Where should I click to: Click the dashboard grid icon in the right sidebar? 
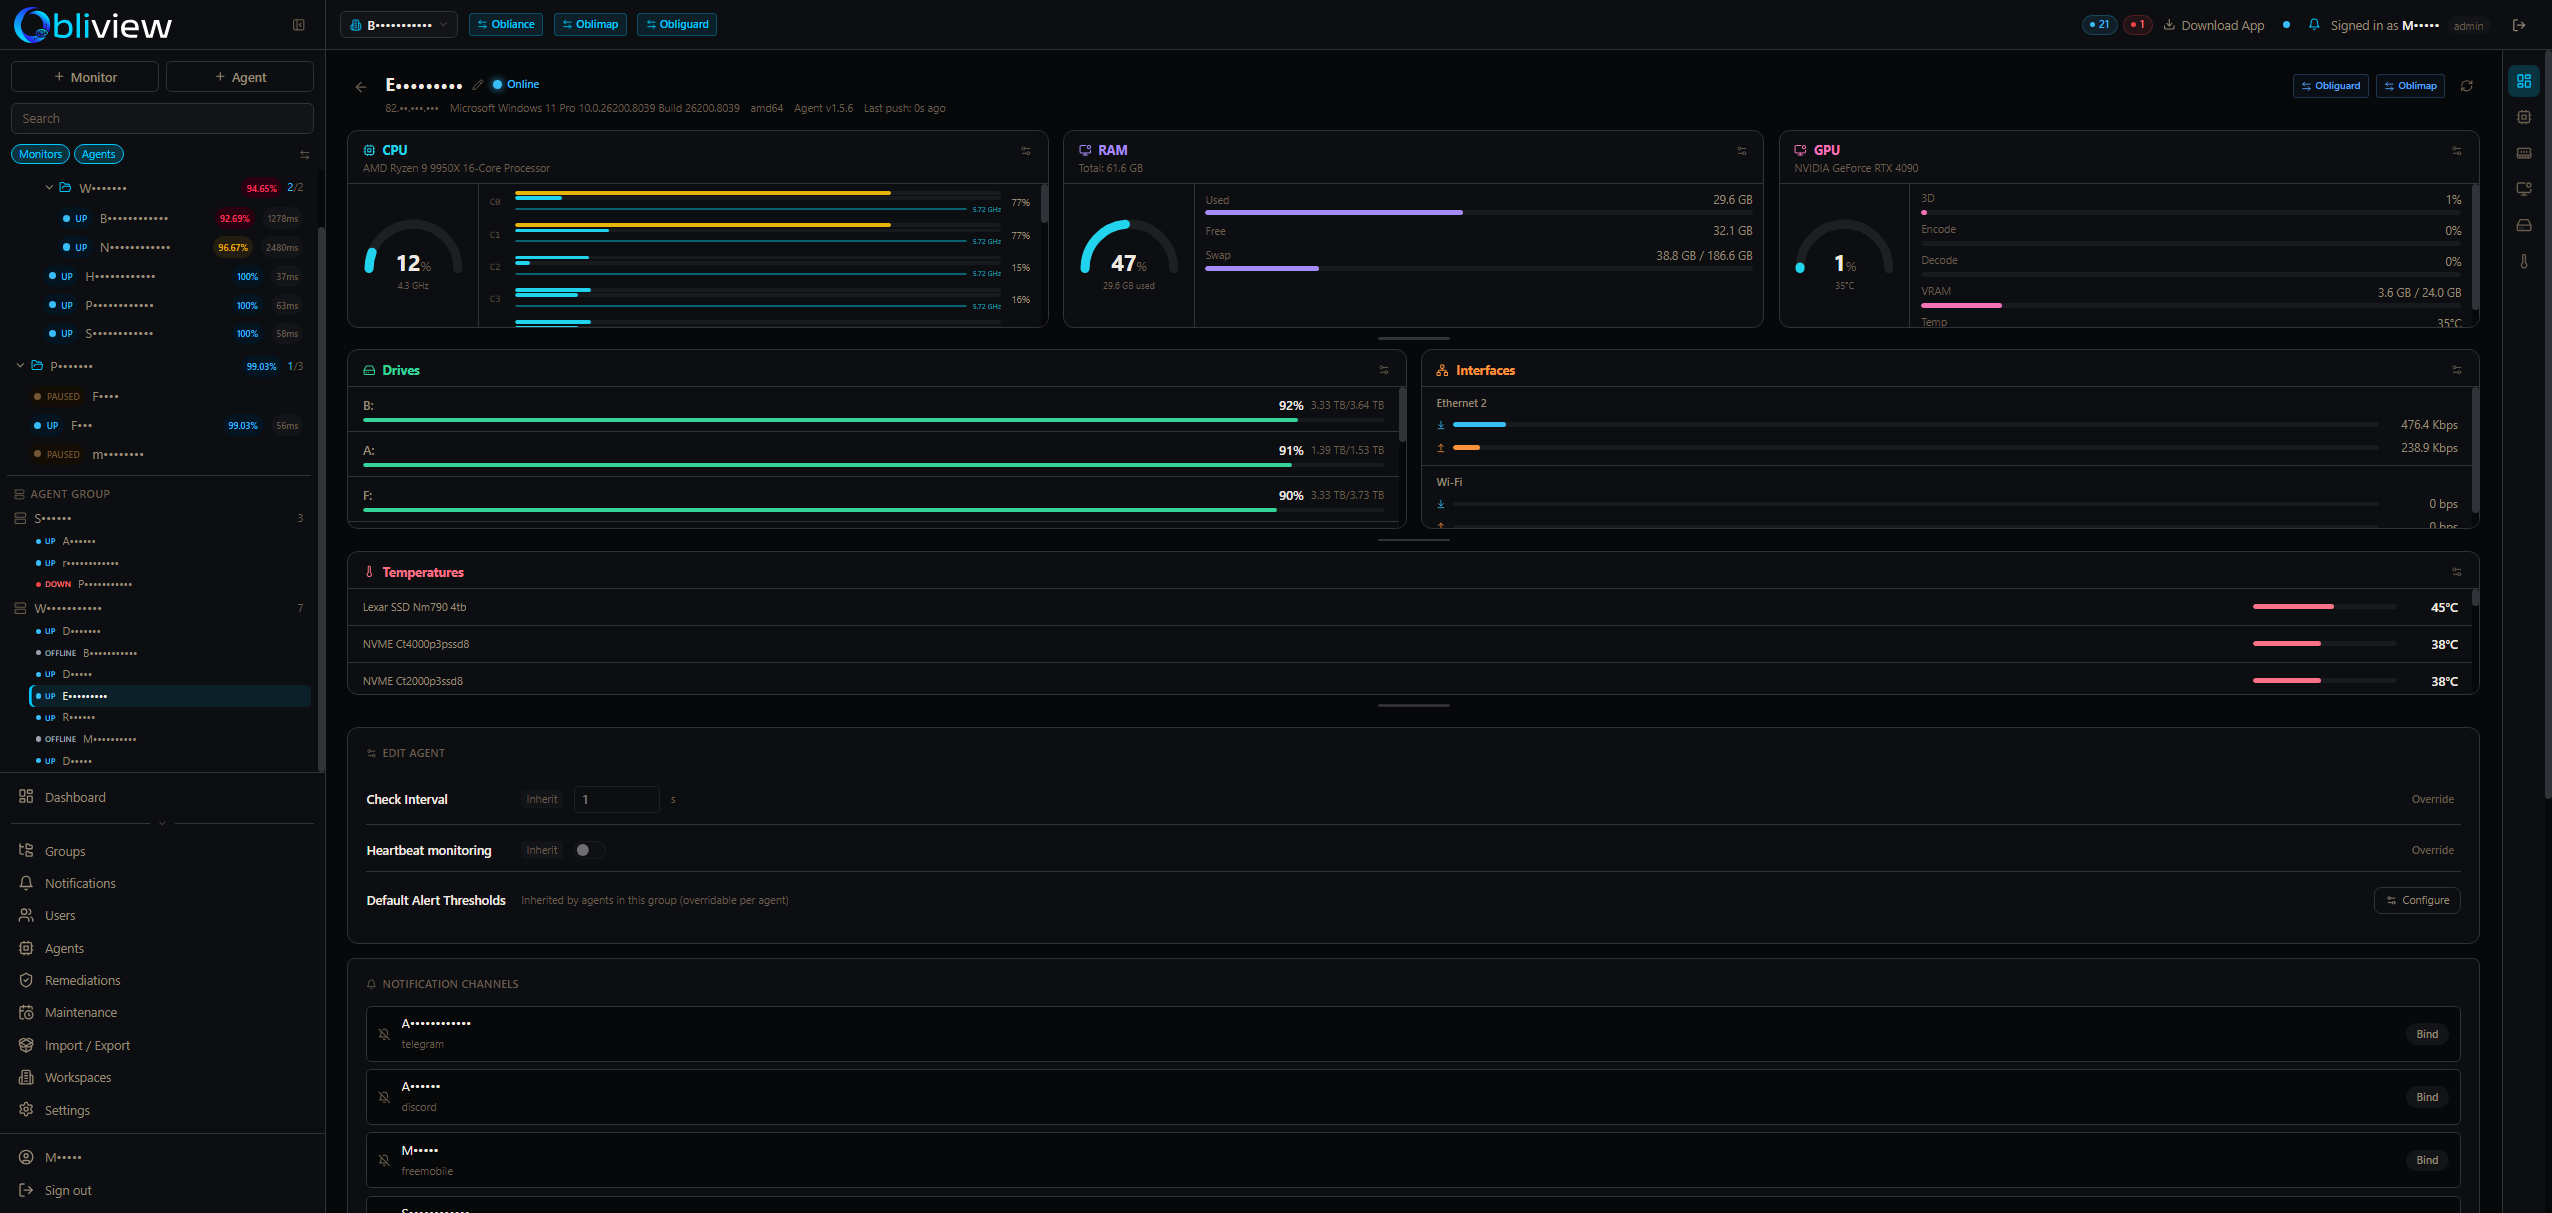[x=2525, y=81]
